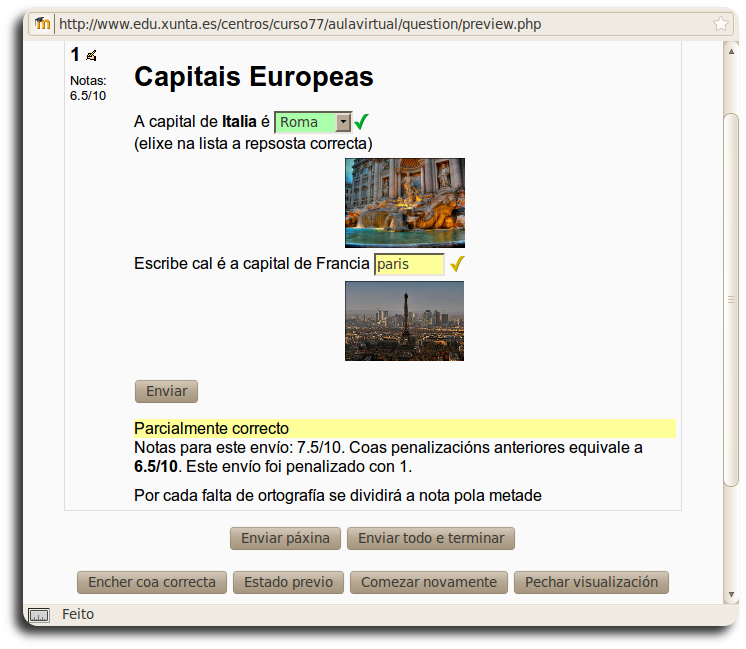Close preview via Pechar visualización

tap(591, 582)
